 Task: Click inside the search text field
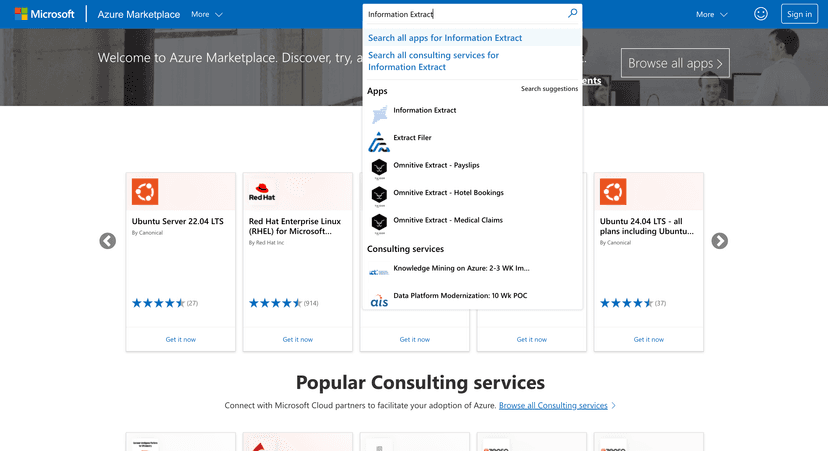(460, 14)
